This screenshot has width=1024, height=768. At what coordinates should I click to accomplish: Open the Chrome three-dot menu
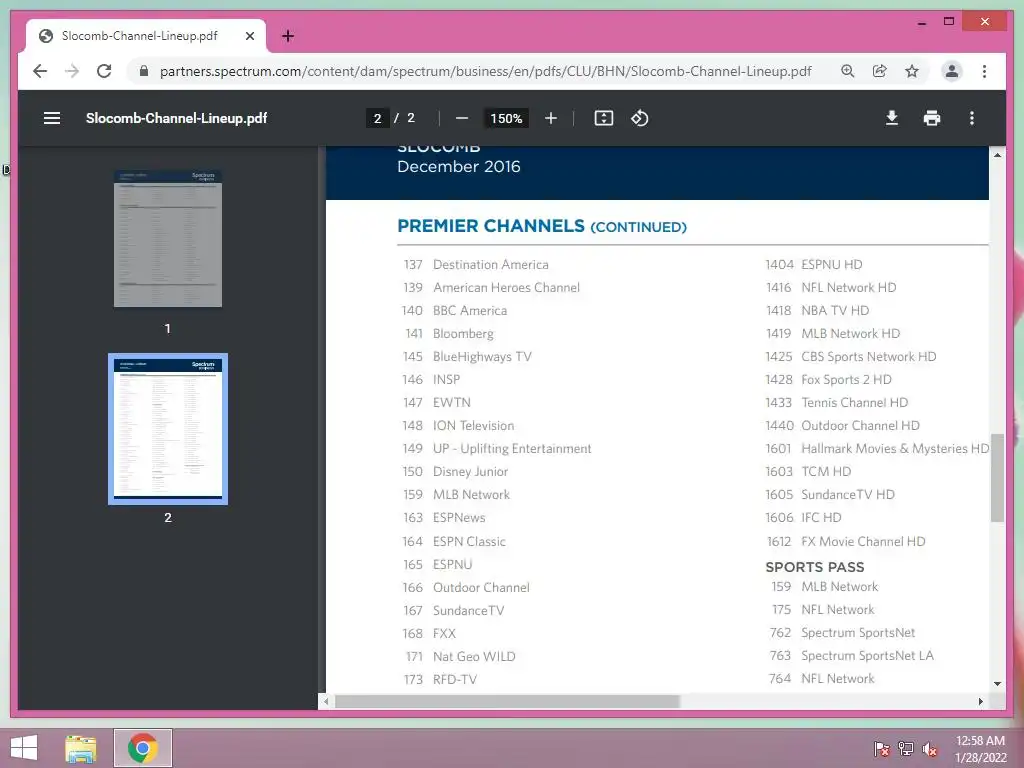984,71
